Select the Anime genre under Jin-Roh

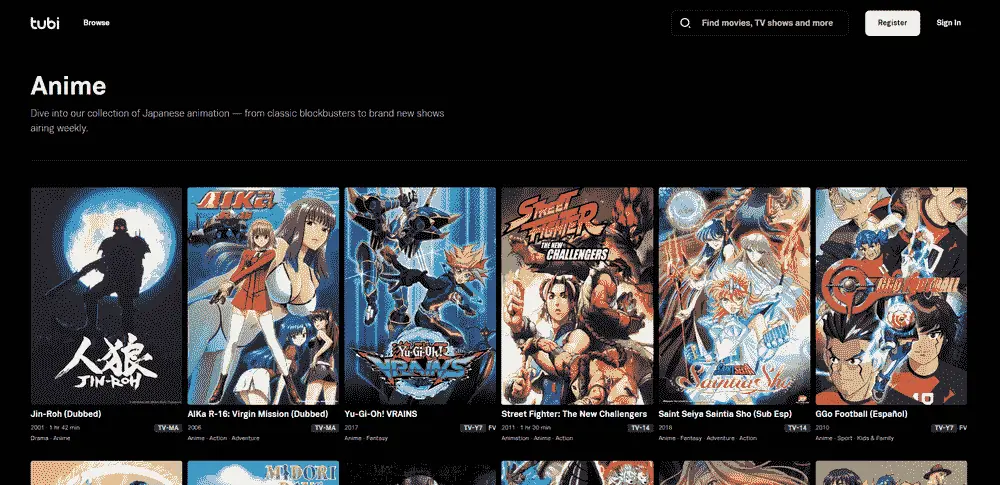tap(62, 438)
